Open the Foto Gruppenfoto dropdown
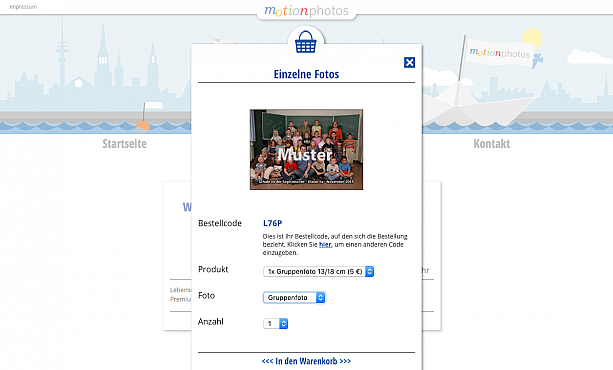613x370 pixels. pos(294,298)
